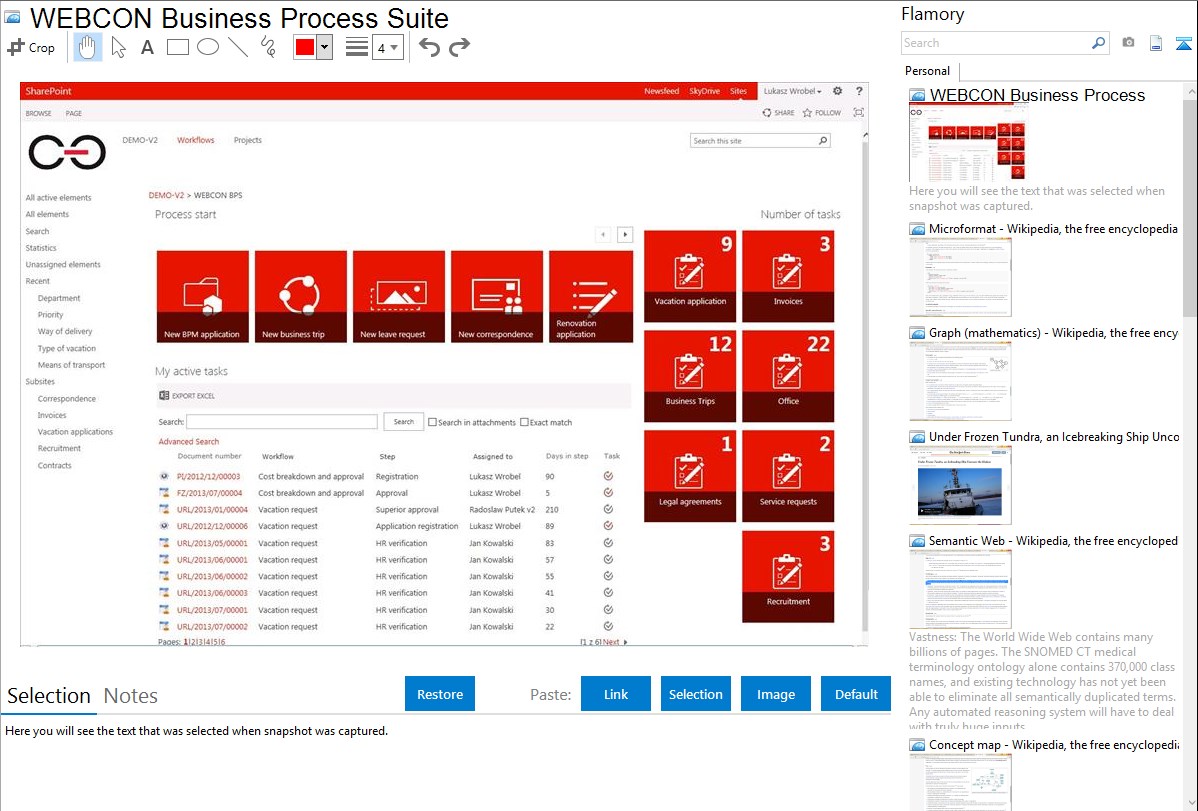Select the arrow pointer tool
Viewport: 1198px width, 811px height.
click(x=118, y=47)
